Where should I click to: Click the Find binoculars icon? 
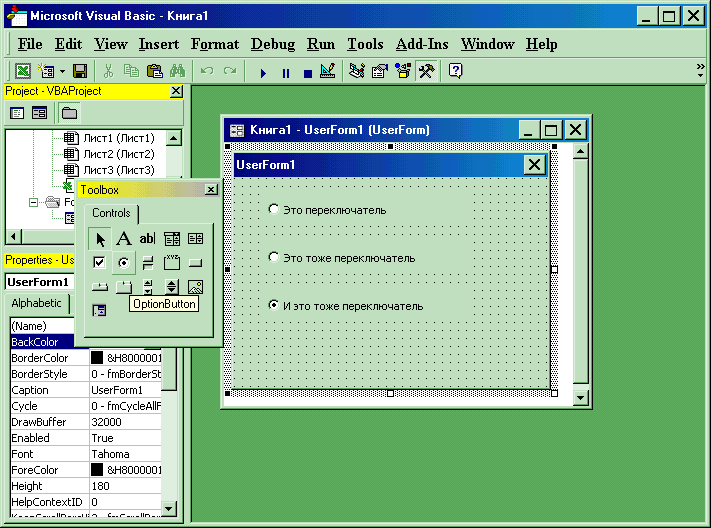click(x=177, y=71)
